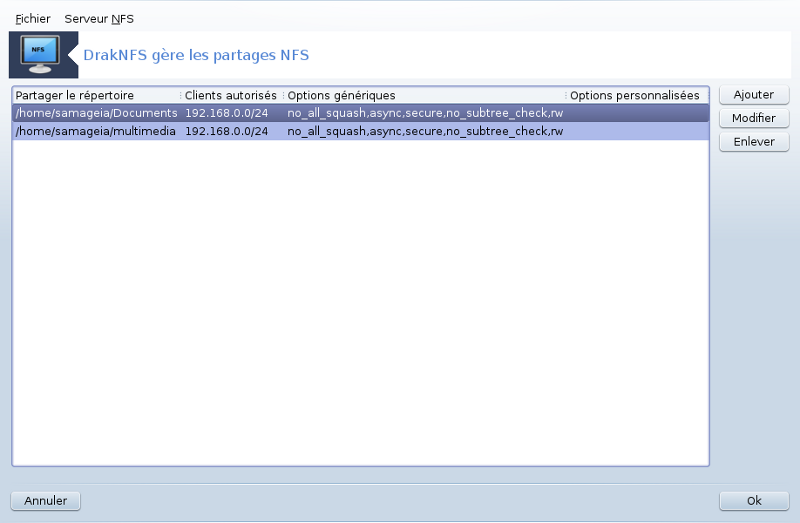The image size is (800, 523).
Task: Click the Enlever button
Action: 754,142
